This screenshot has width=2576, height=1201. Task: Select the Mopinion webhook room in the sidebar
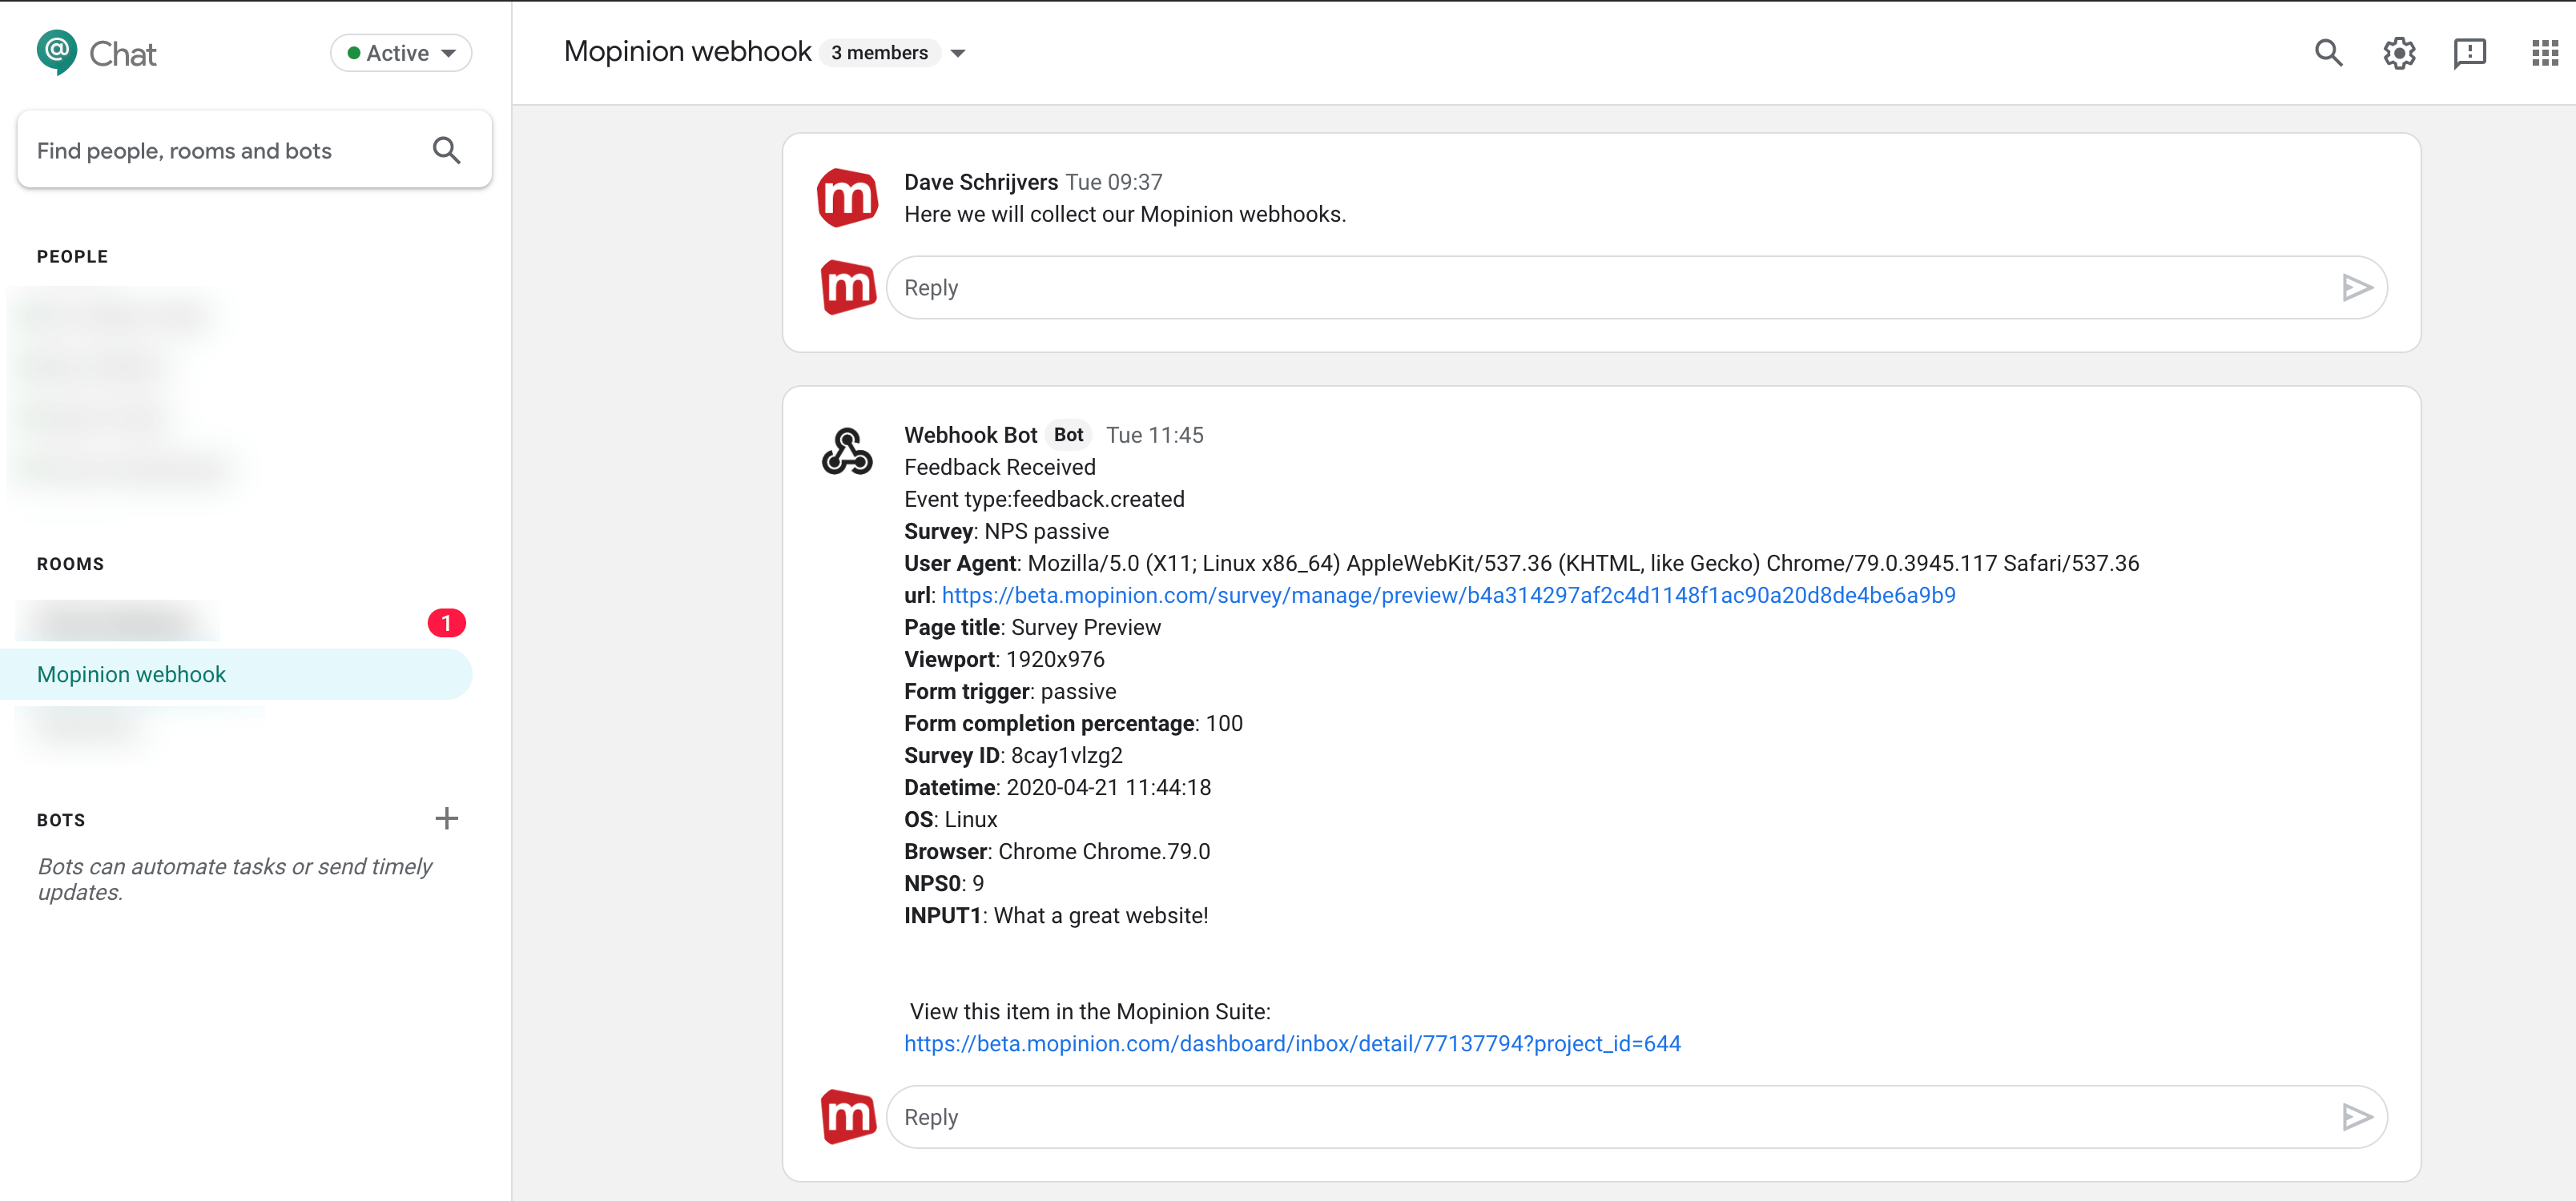point(131,674)
